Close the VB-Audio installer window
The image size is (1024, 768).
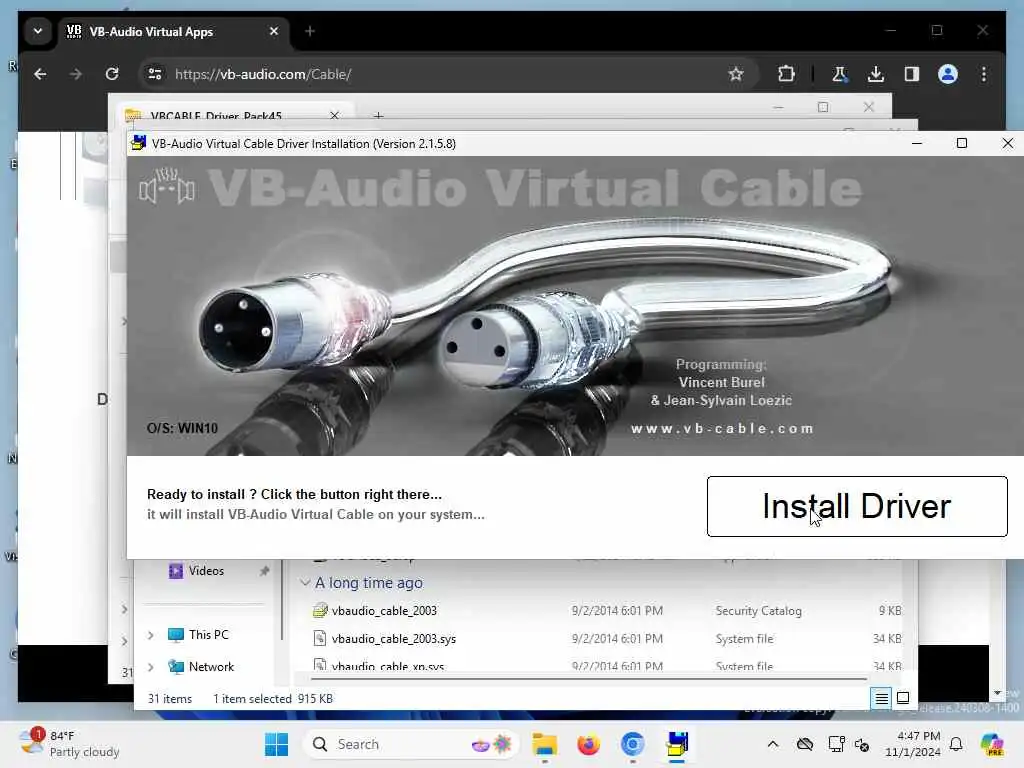1008,143
